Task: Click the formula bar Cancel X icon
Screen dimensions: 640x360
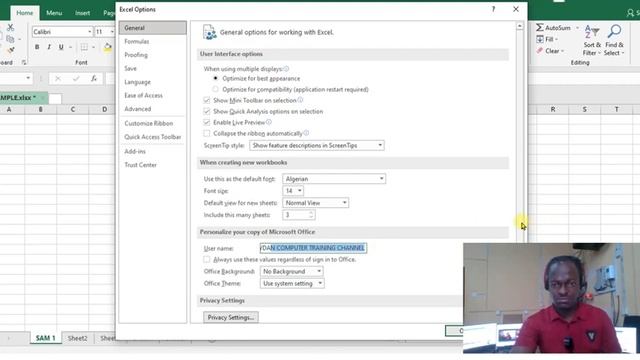Action: [x=58, y=78]
